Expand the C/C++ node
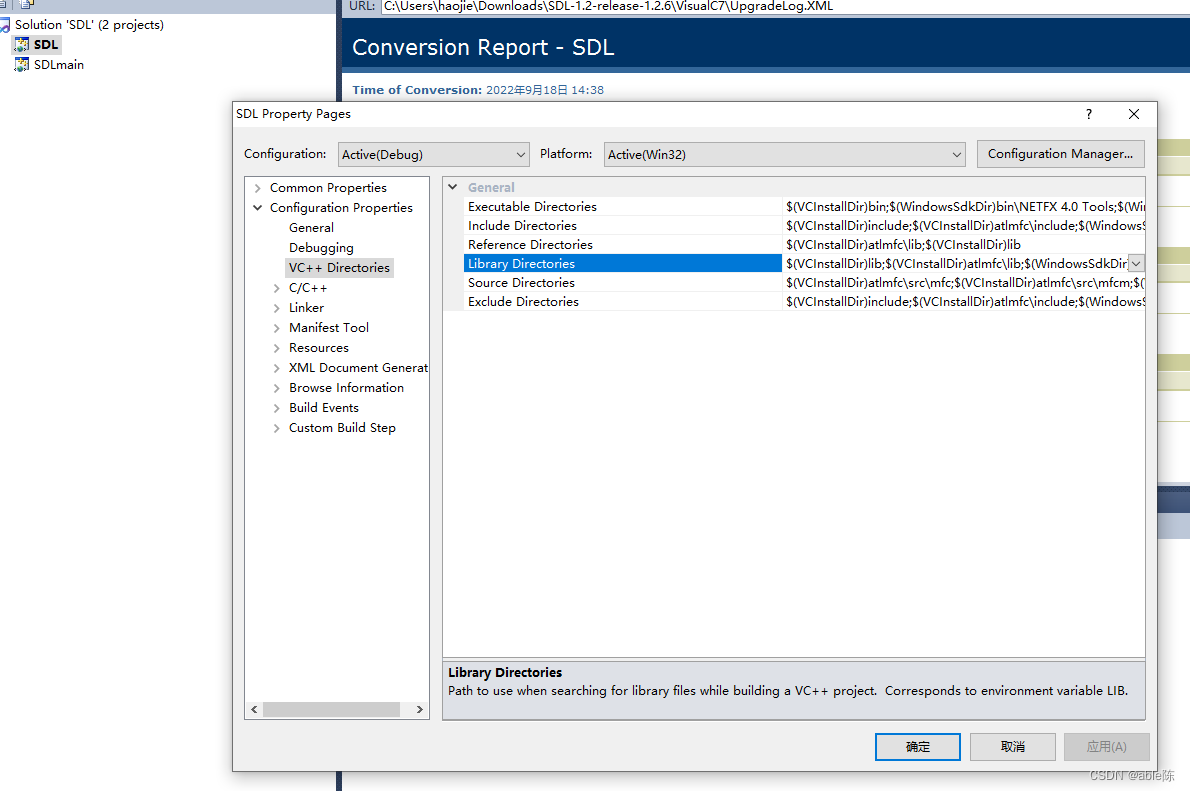The width and height of the screenshot is (1190, 791). (x=276, y=288)
